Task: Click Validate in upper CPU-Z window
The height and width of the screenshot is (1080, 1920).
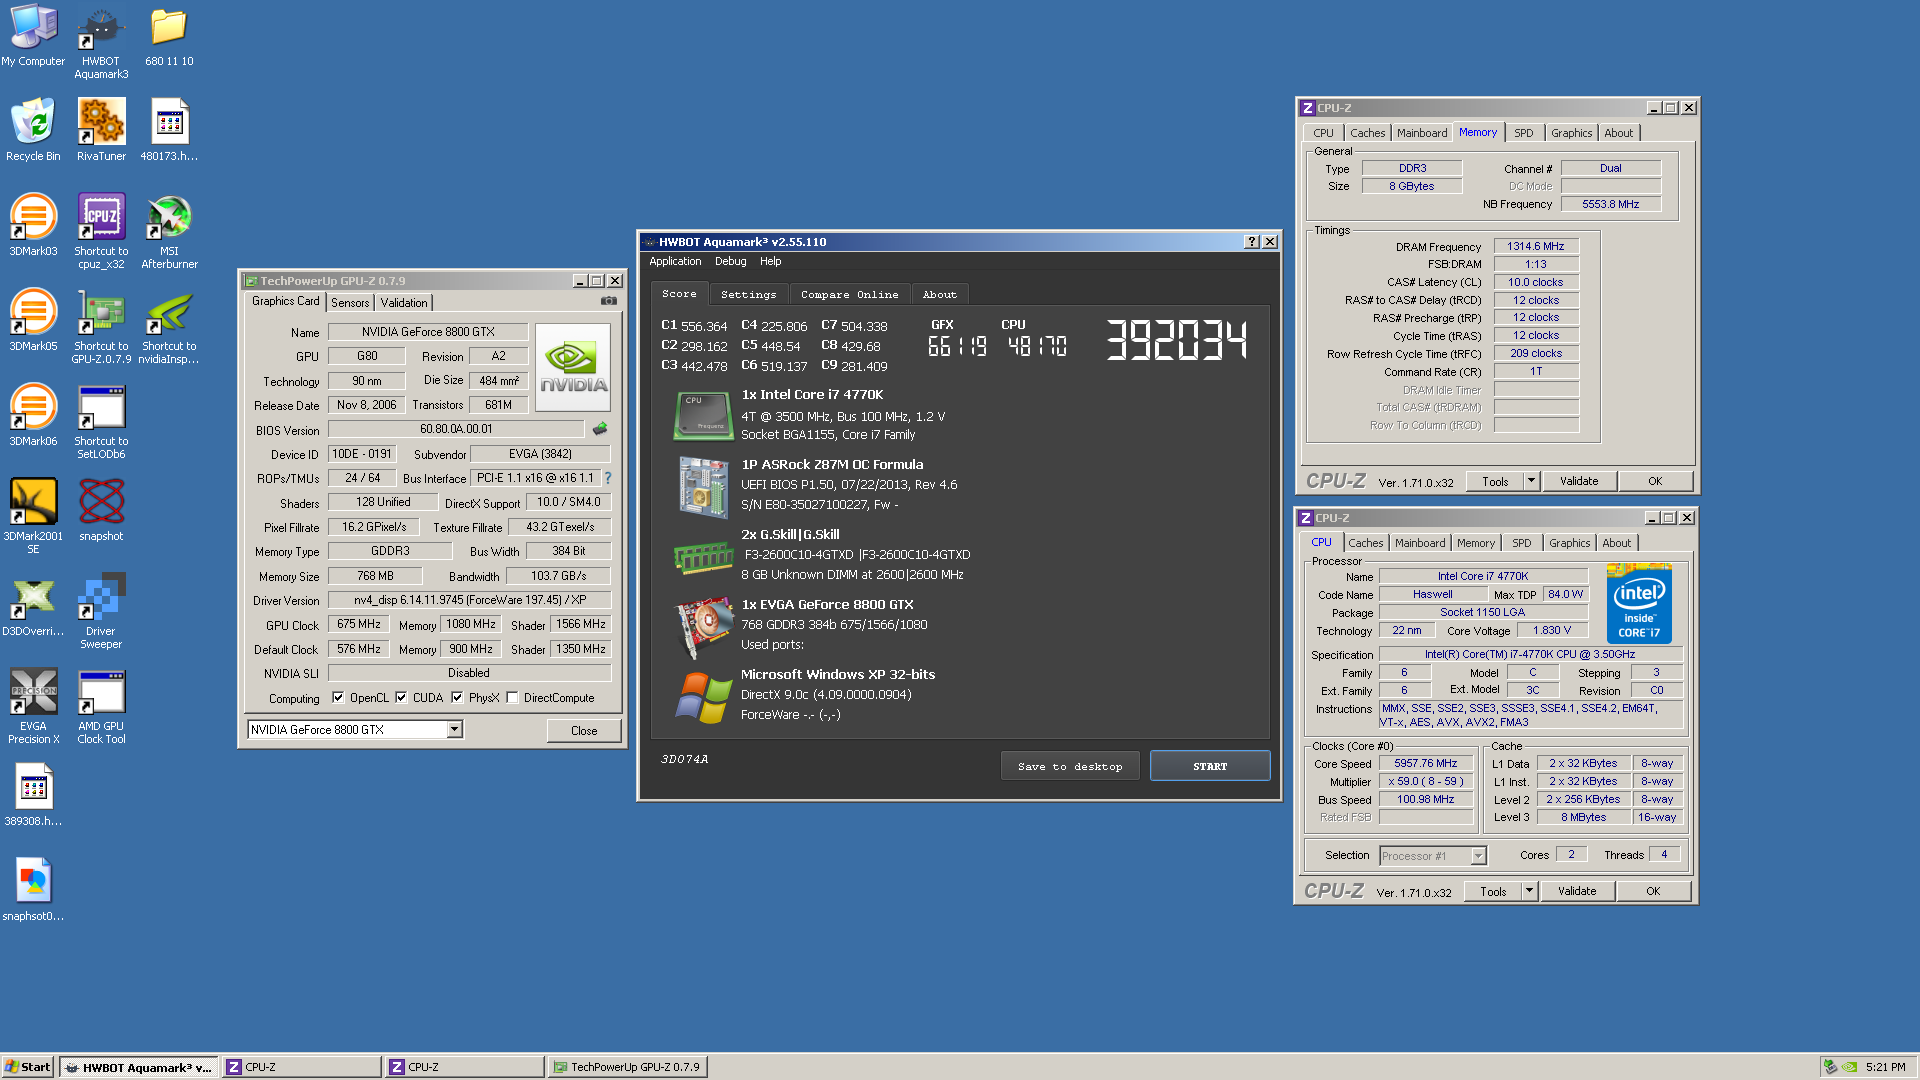Action: coord(1579,481)
